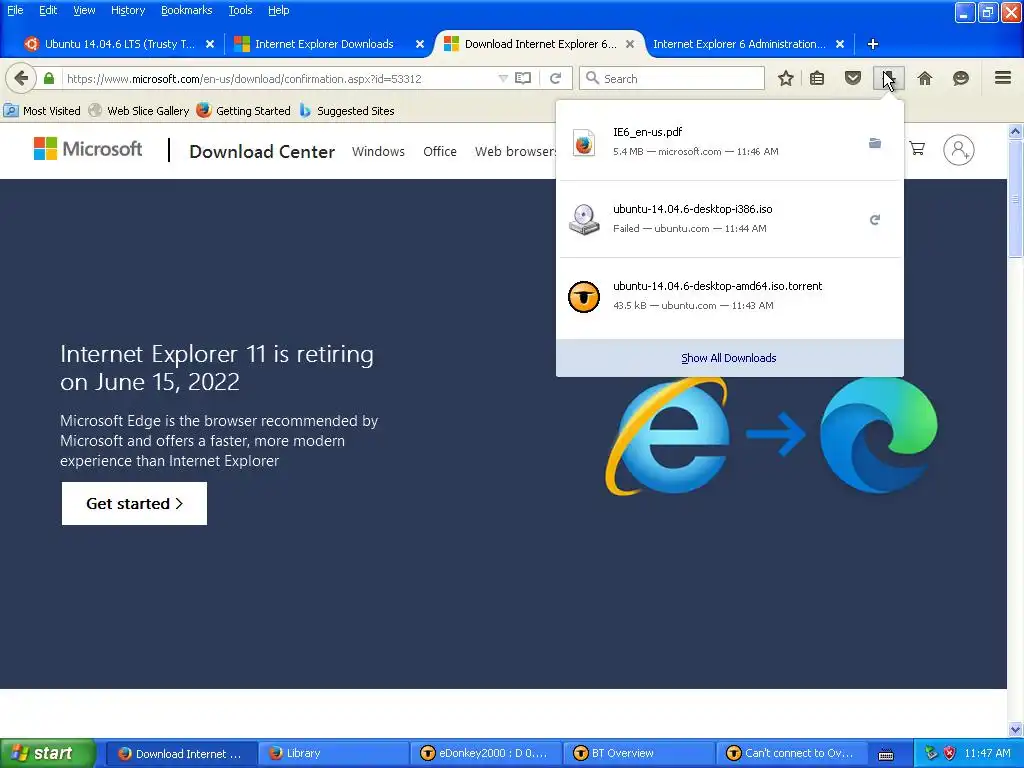This screenshot has height=768, width=1024.
Task: Open Web Slice Gallery bookmark
Action: pyautogui.click(x=139, y=111)
